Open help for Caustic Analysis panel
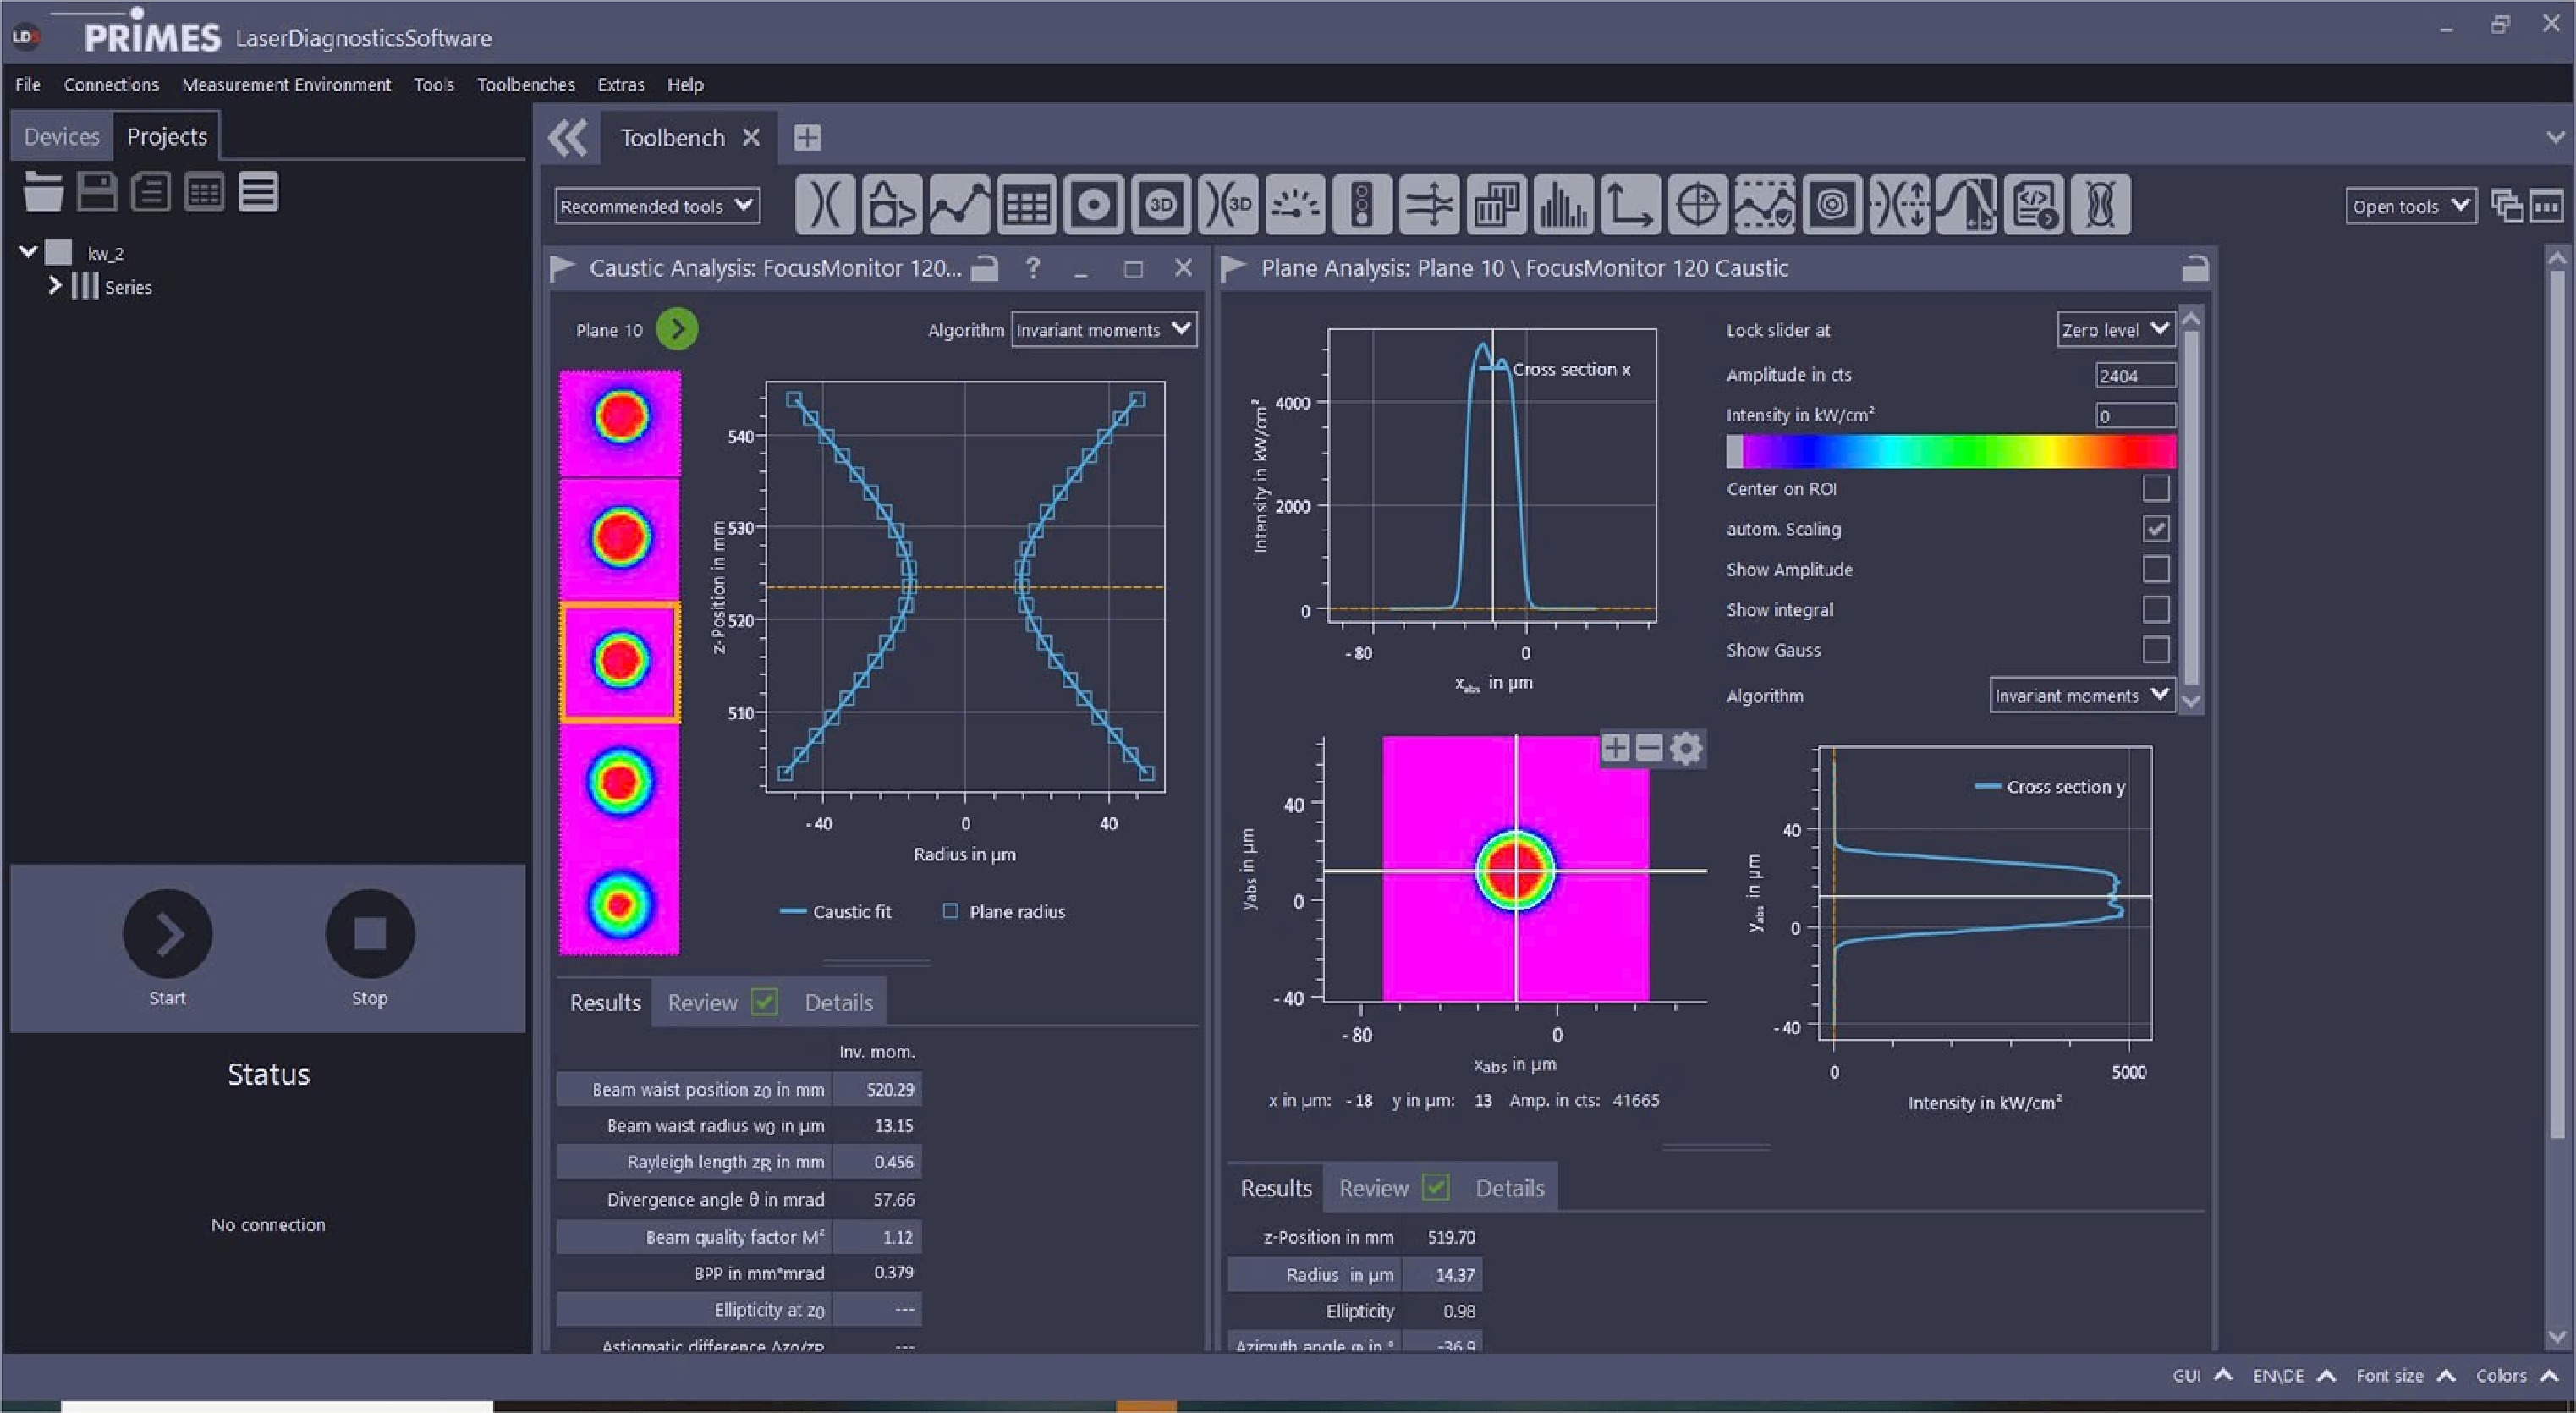 (1033, 268)
